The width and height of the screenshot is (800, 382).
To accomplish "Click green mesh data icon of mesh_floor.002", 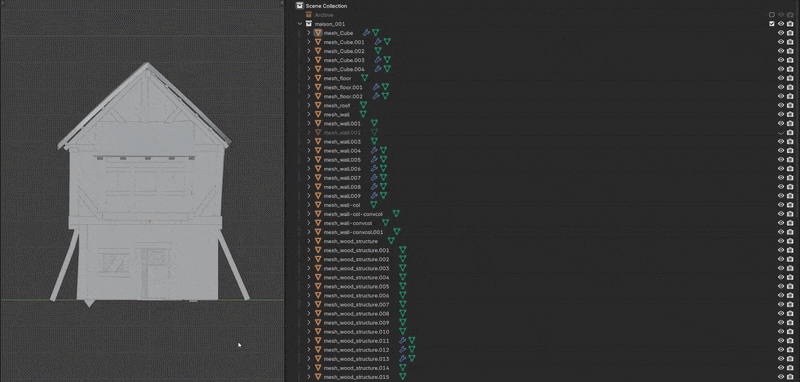I will pos(385,96).
